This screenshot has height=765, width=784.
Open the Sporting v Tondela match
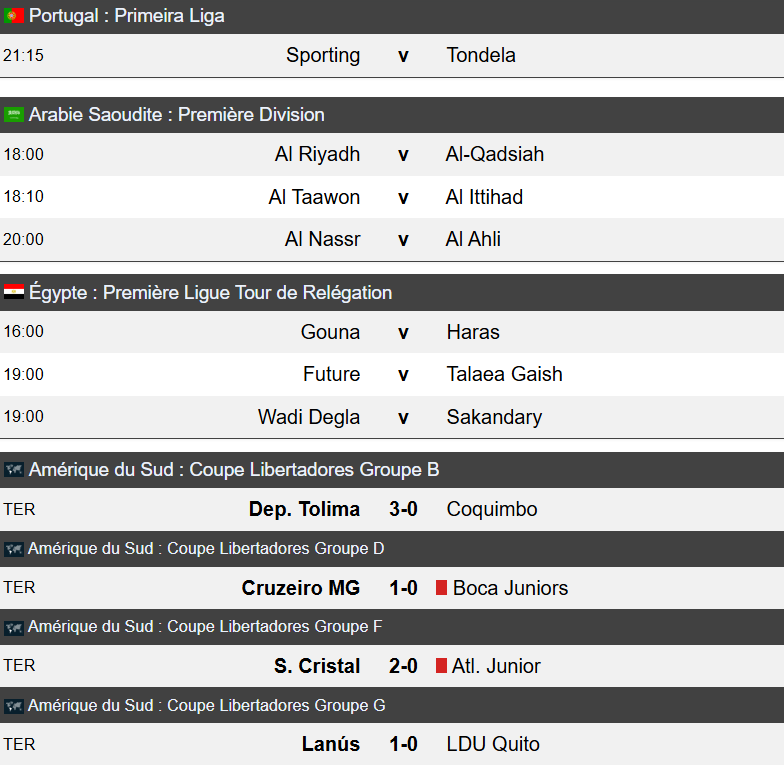(403, 55)
